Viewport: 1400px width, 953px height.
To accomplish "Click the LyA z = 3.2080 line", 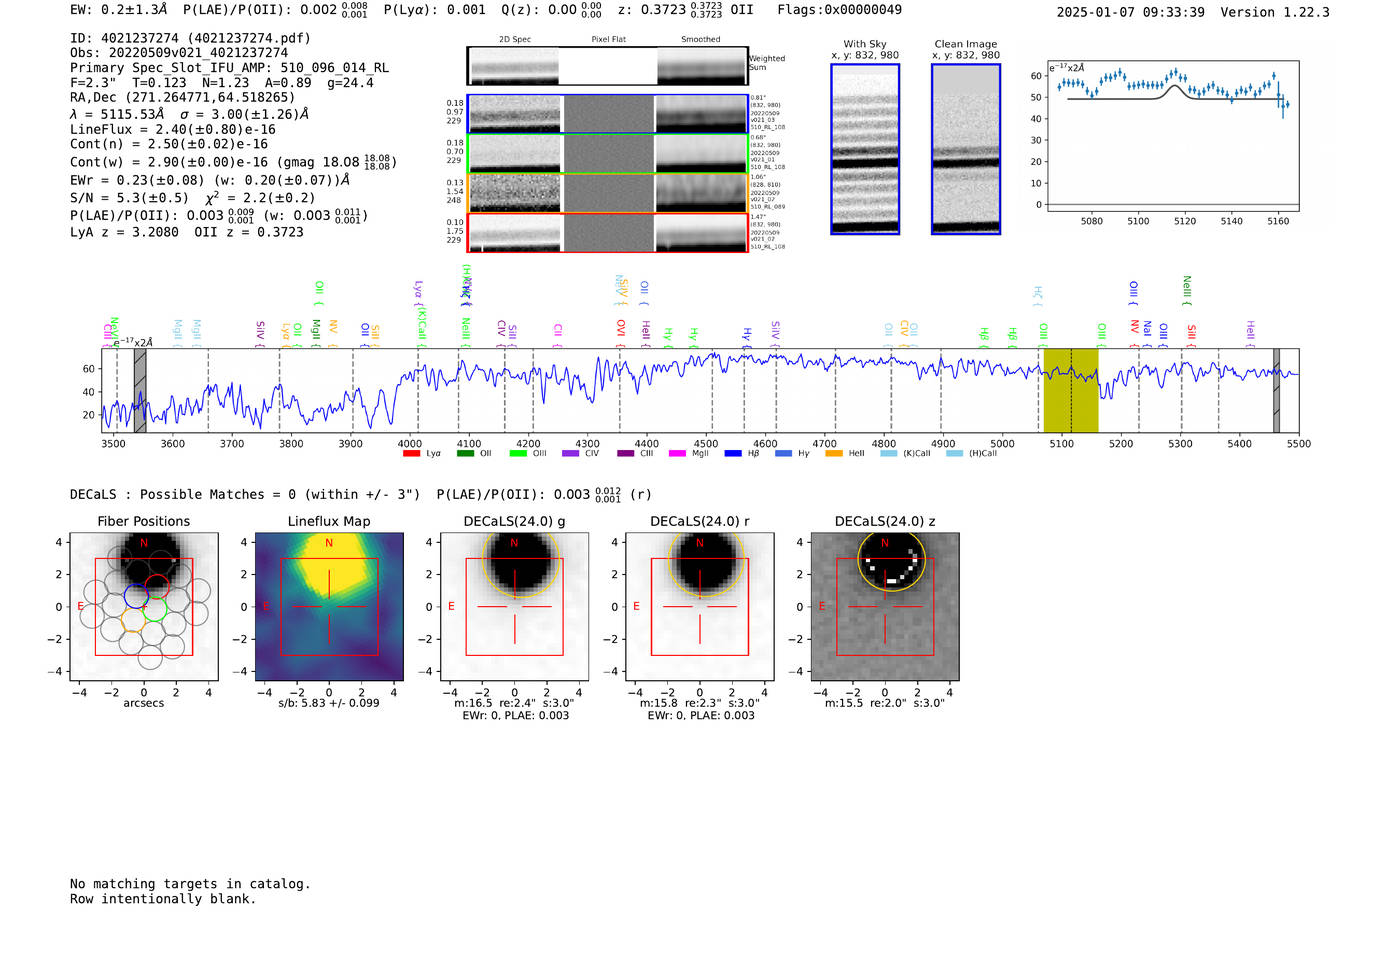I will tap(125, 232).
